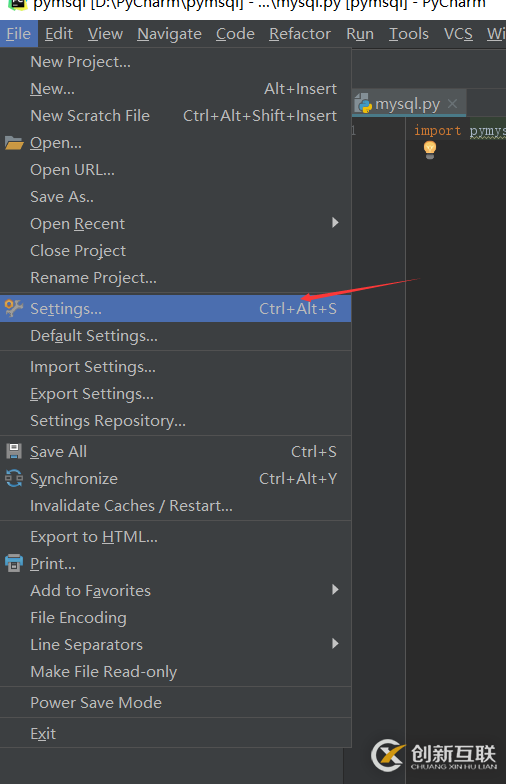
Task: Click the Synchronize arrows icon
Action: pos(14,478)
